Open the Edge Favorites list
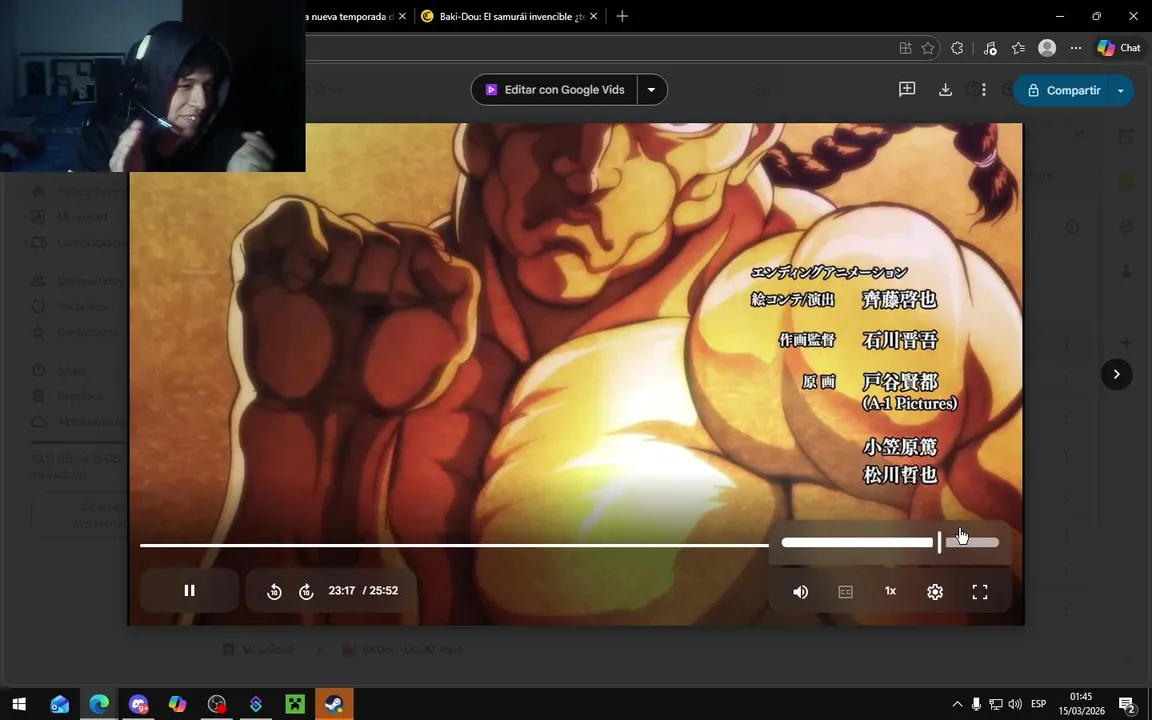 pyautogui.click(x=1018, y=48)
